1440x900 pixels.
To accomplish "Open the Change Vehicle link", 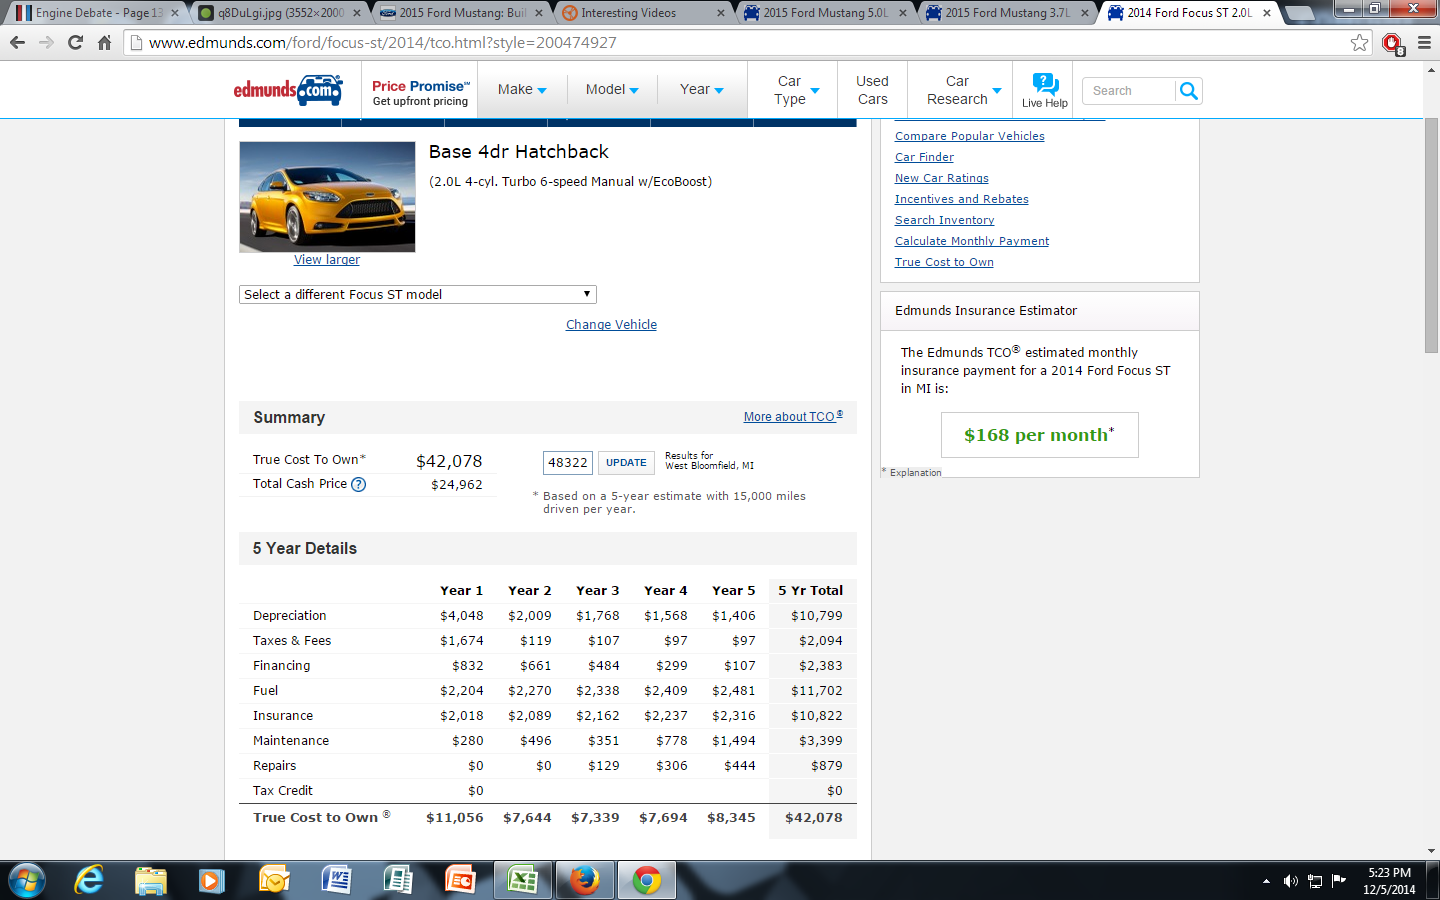I will coord(611,325).
